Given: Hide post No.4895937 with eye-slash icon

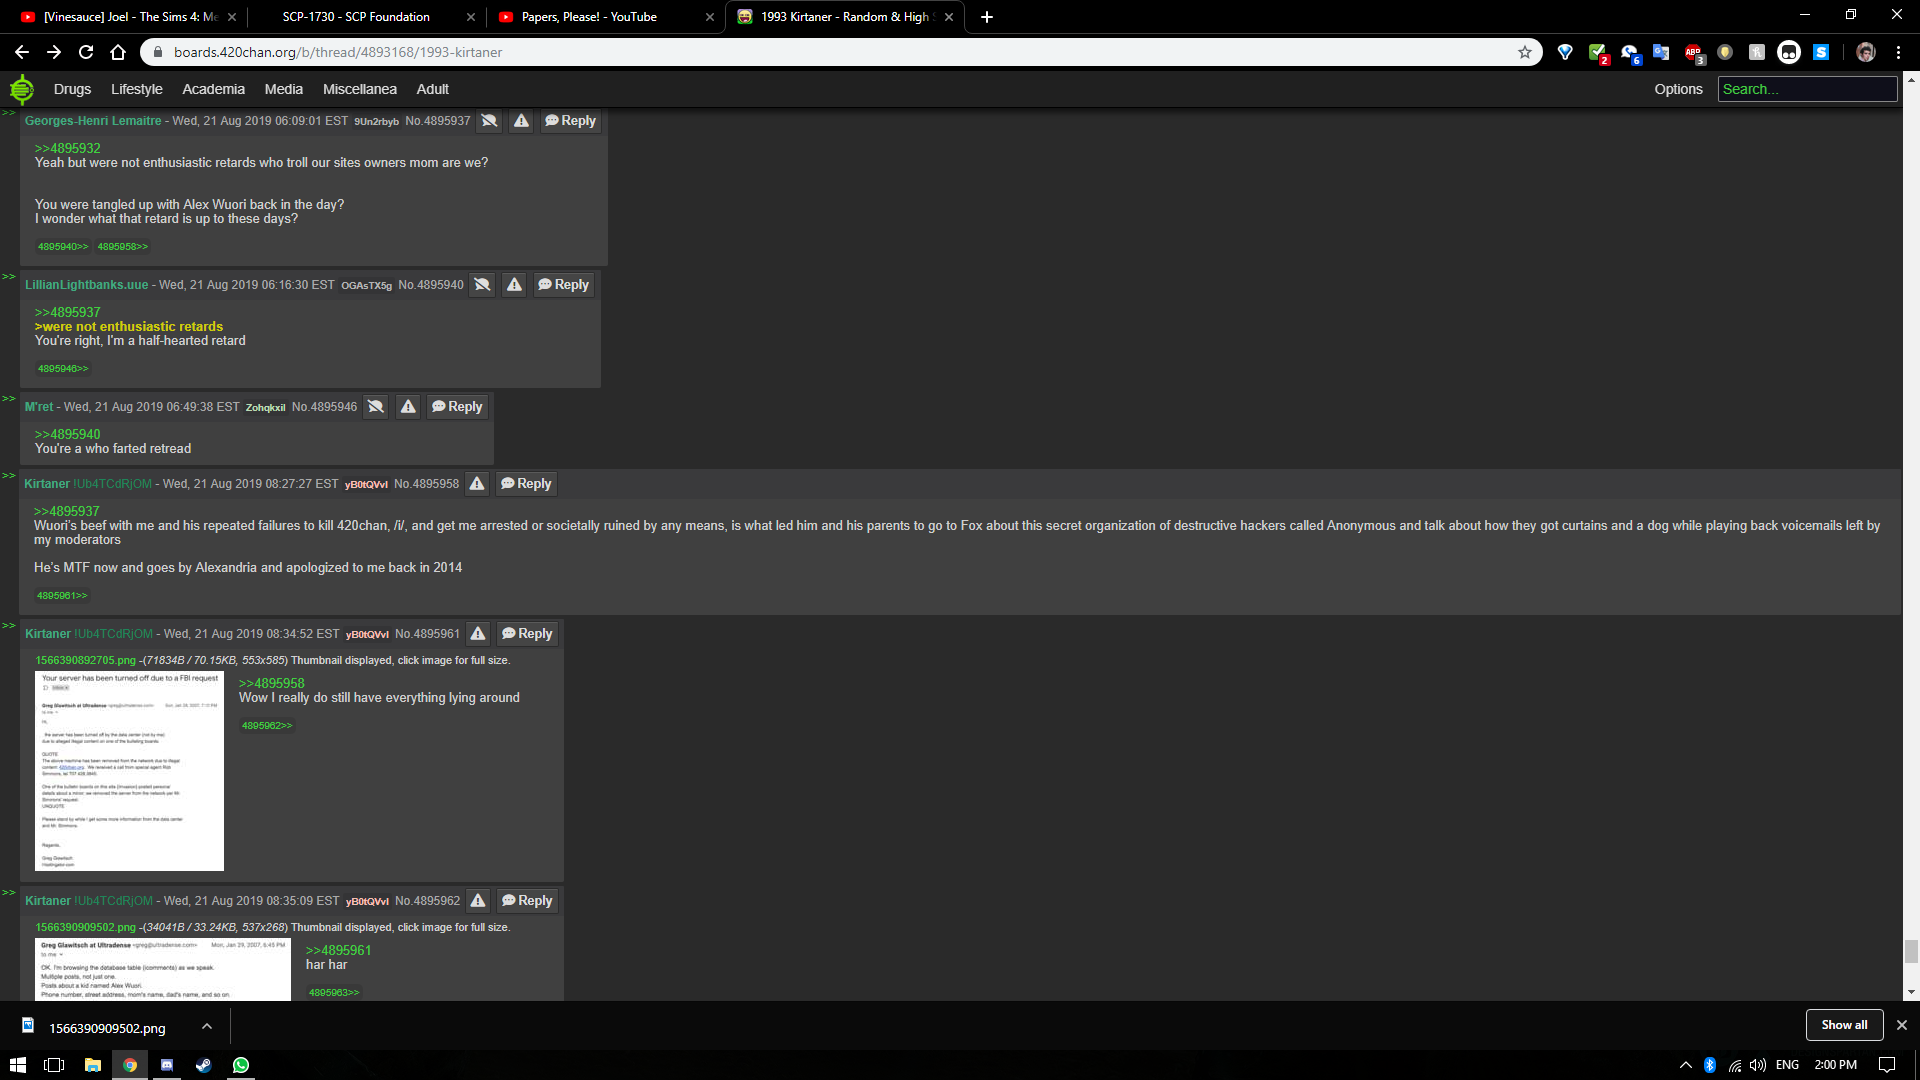Looking at the screenshot, I should [x=489, y=121].
